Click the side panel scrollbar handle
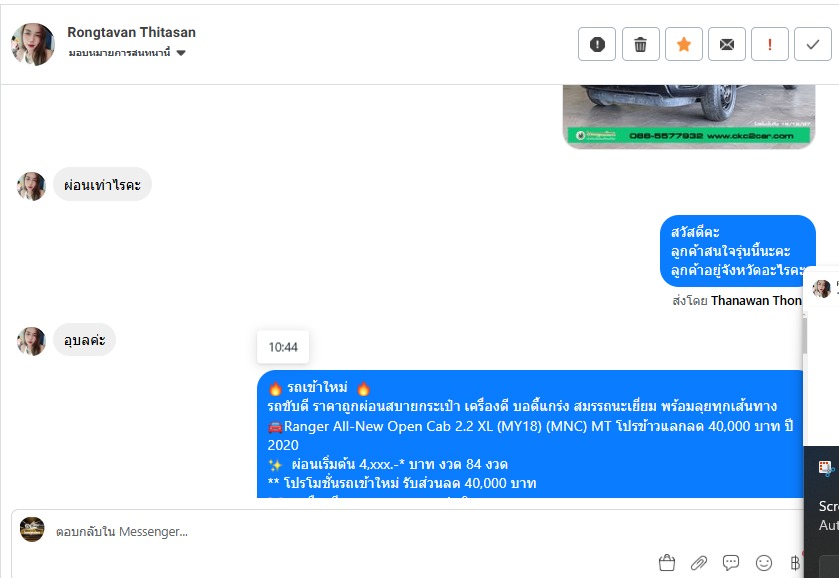The height and width of the screenshot is (578, 839). coord(804,334)
